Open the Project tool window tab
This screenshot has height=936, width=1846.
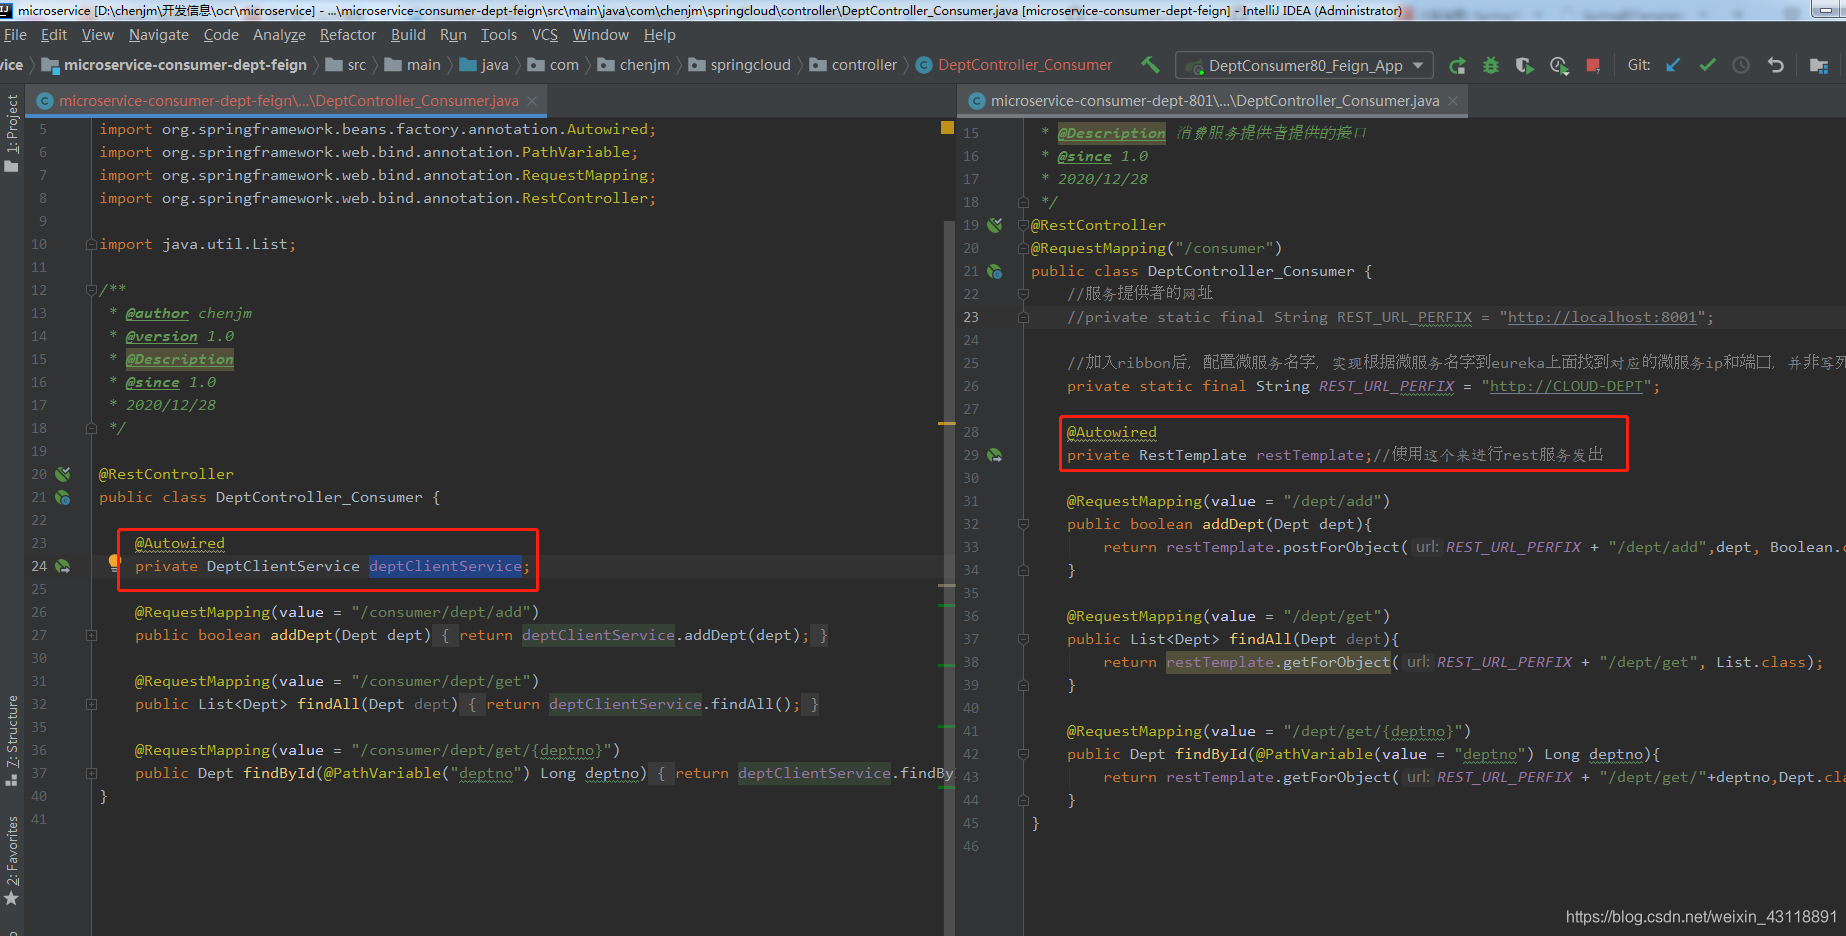click(x=12, y=132)
